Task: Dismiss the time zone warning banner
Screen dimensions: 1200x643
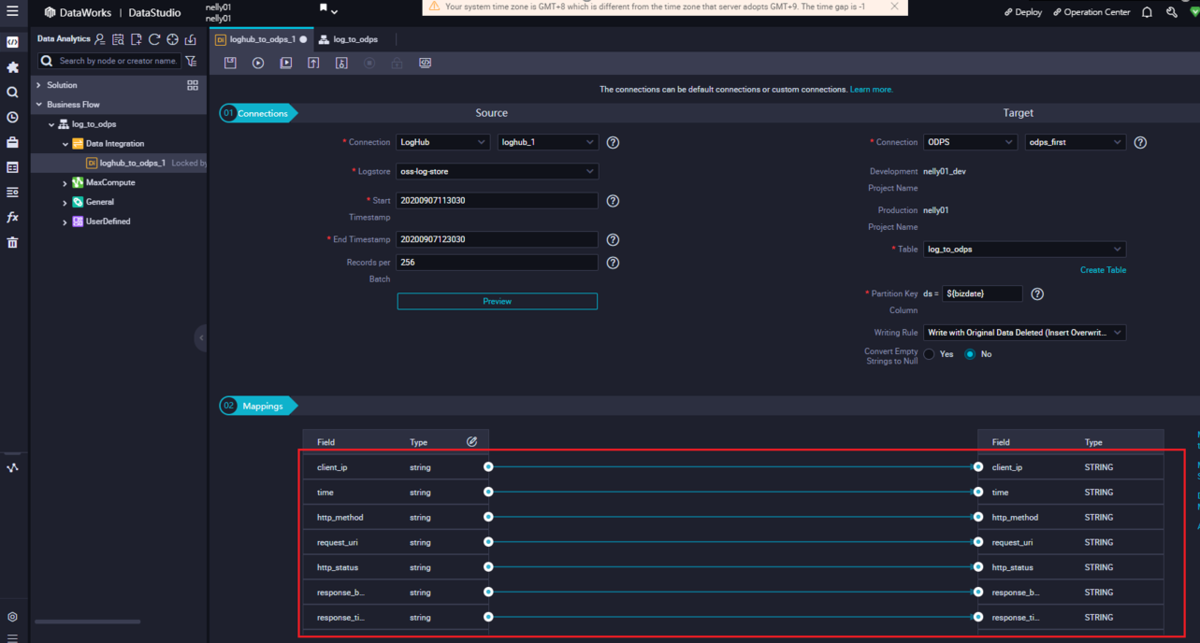Action: [x=894, y=6]
